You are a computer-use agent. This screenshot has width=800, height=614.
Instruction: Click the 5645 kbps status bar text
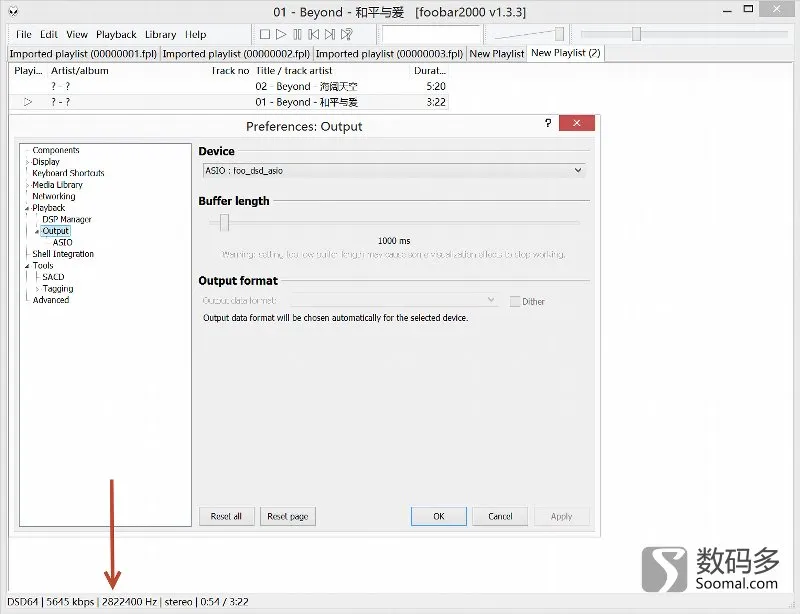(x=70, y=602)
